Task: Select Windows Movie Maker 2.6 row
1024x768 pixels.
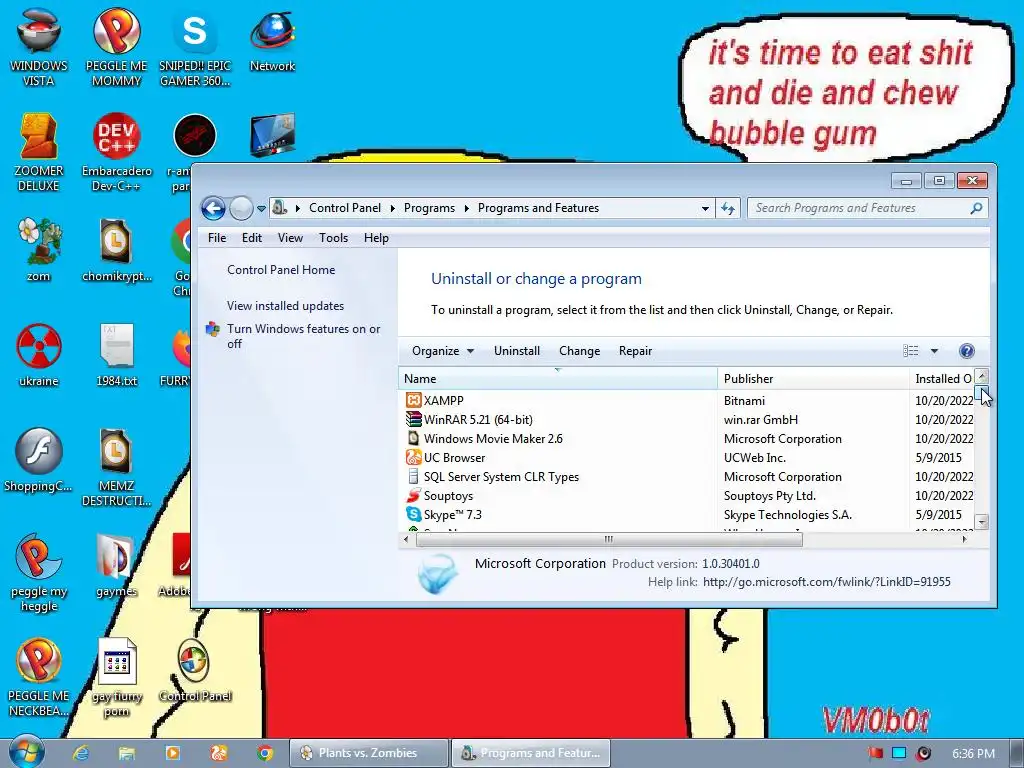Action: (x=686, y=438)
